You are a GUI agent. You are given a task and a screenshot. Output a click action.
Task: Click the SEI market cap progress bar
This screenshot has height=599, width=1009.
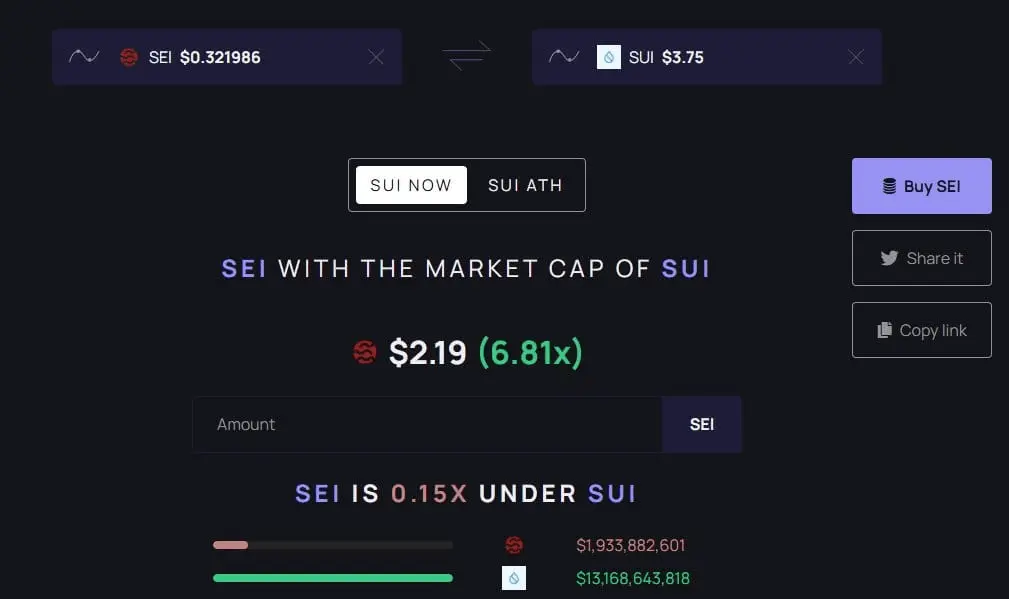pos(333,545)
